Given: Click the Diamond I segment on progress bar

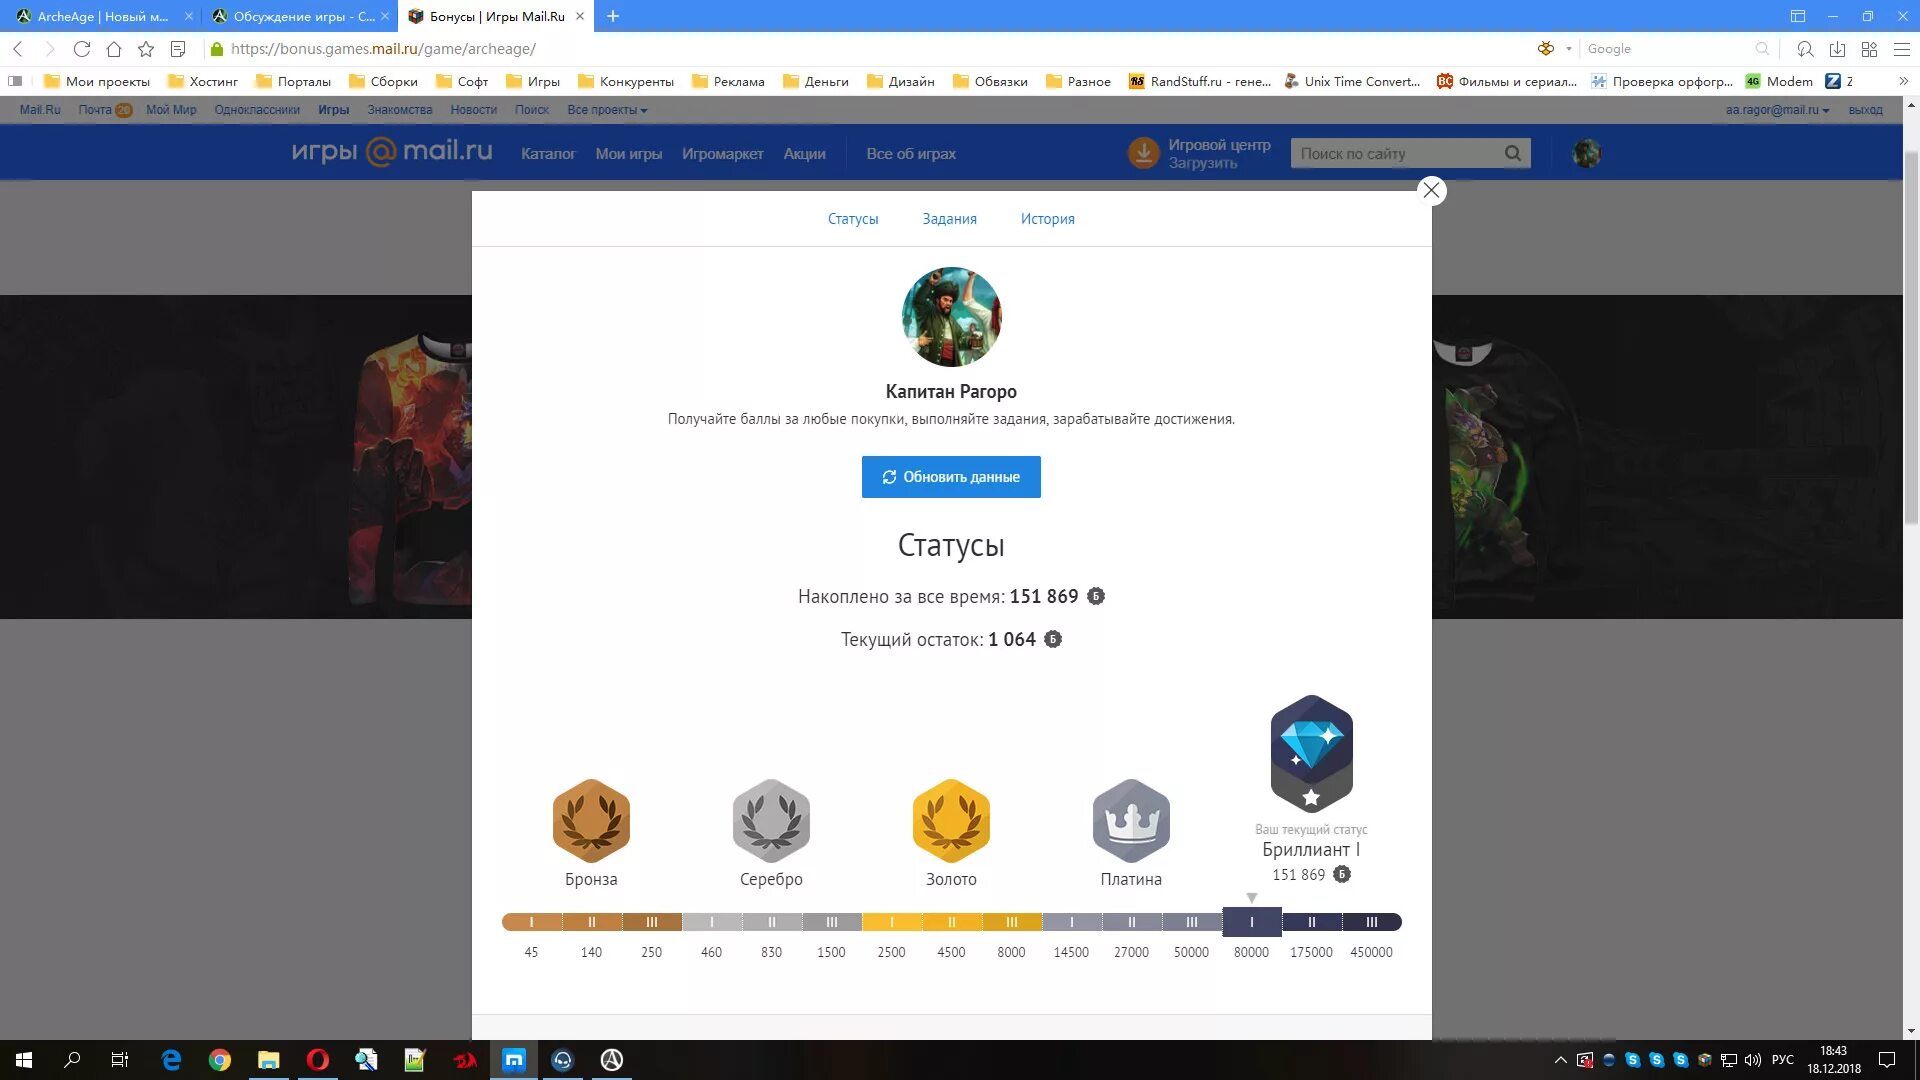Looking at the screenshot, I should 1251,922.
